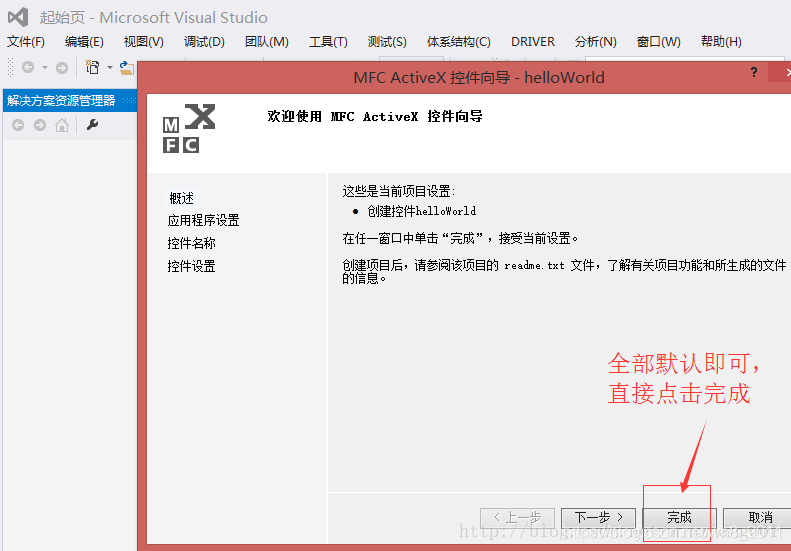
Task: Click the text '创建控件helloWorld'
Action: (x=422, y=211)
